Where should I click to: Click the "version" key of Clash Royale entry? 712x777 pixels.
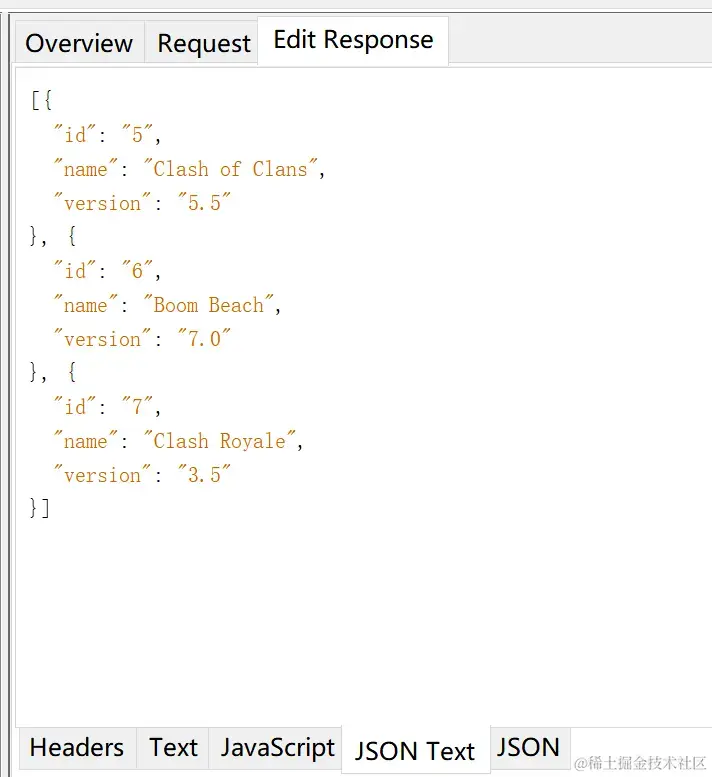102,474
